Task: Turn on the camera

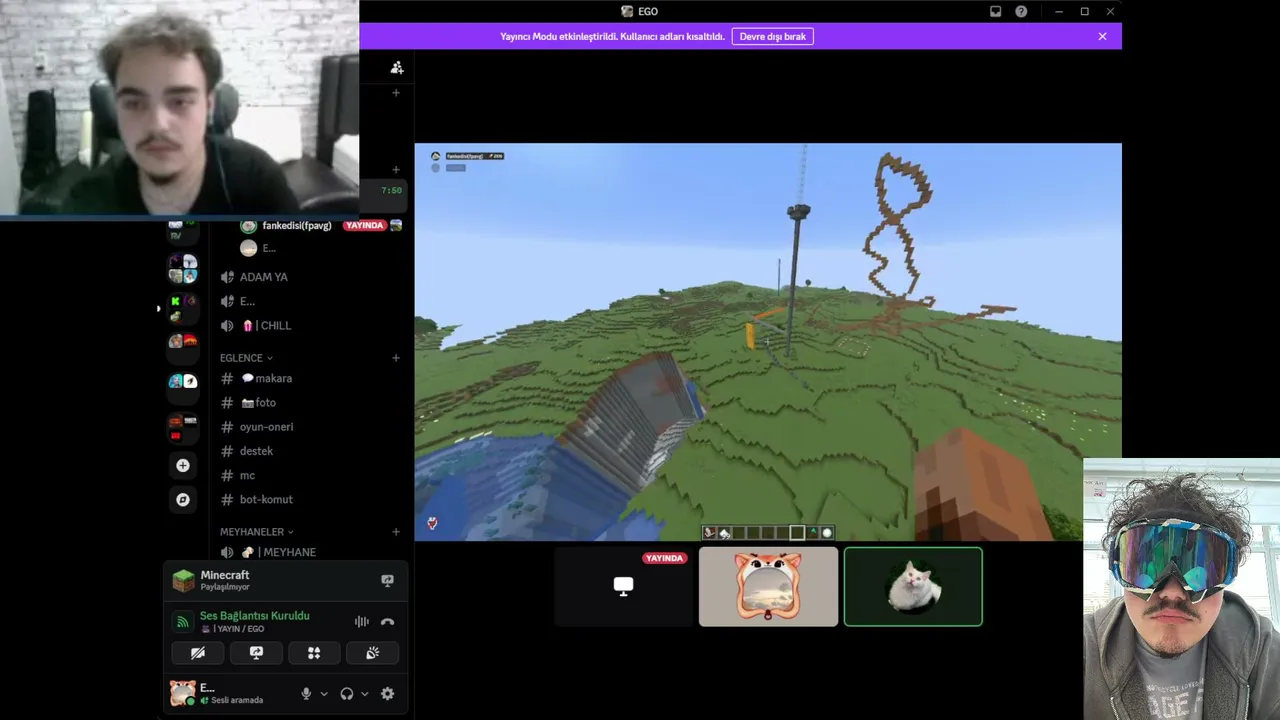Action: pyautogui.click(x=198, y=653)
